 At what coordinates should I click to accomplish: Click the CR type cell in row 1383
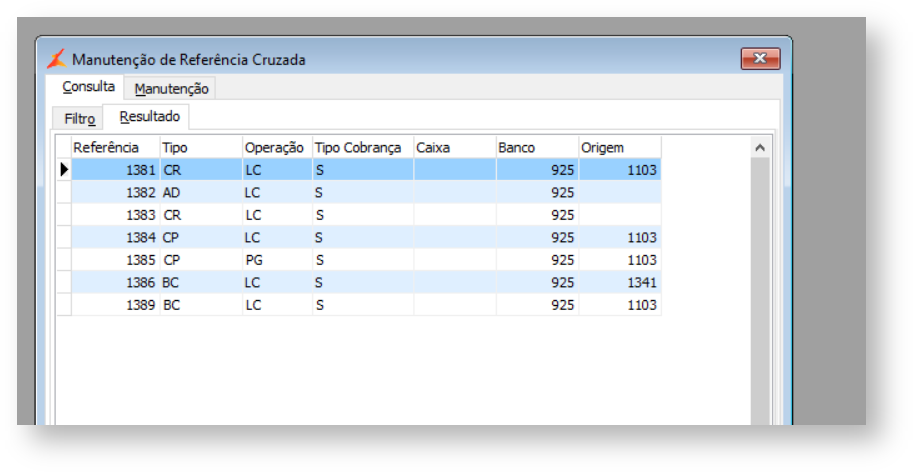tap(201, 215)
